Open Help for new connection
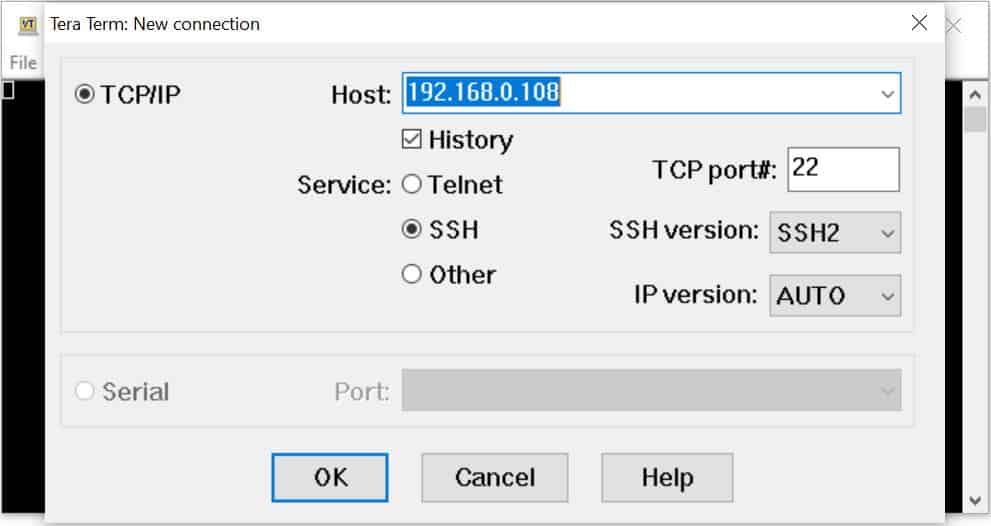 [667, 477]
